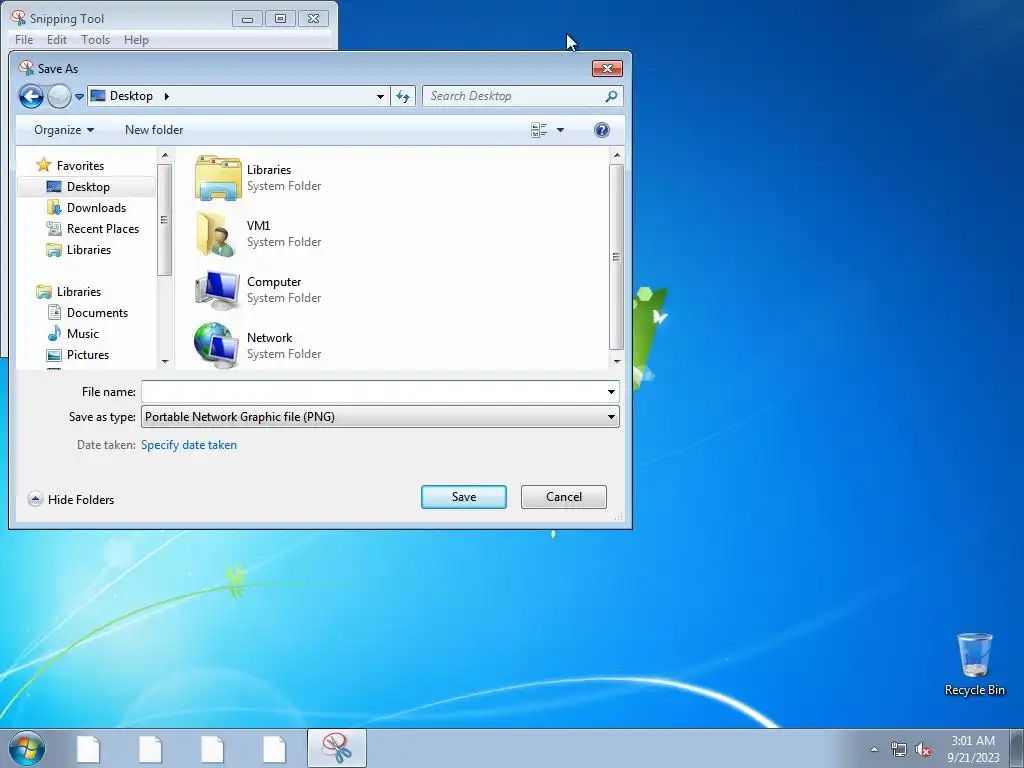Click the Computer monitor icon in the file list
Viewport: 1024px width, 768px height.
[217, 290]
